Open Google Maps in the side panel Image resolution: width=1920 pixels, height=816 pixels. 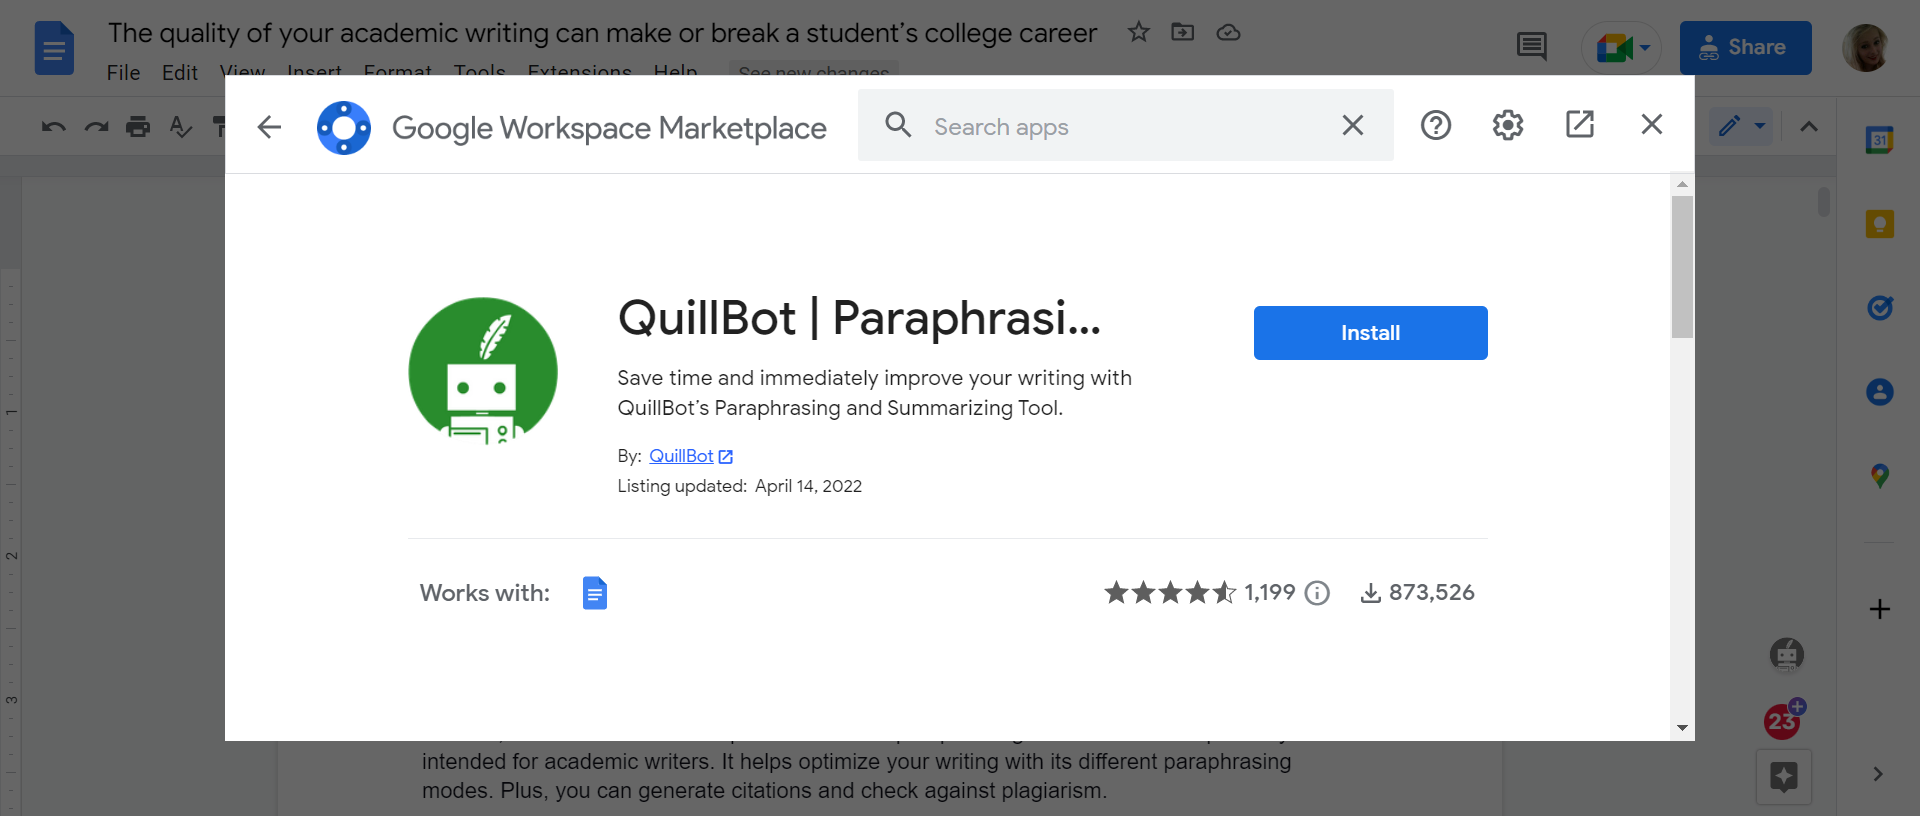(1880, 476)
